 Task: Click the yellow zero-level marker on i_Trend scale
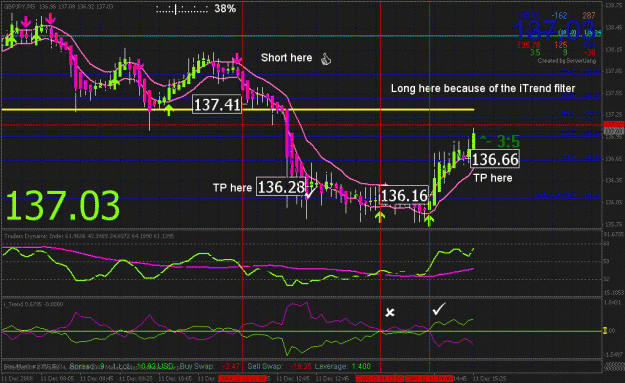click(605, 331)
